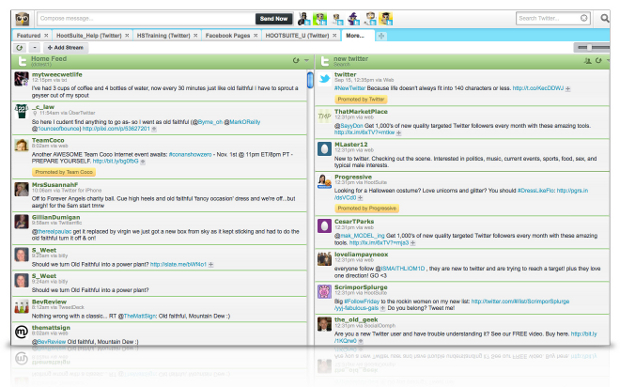Open HOOTSUITE_U (Twitter) tab

(x=297, y=36)
